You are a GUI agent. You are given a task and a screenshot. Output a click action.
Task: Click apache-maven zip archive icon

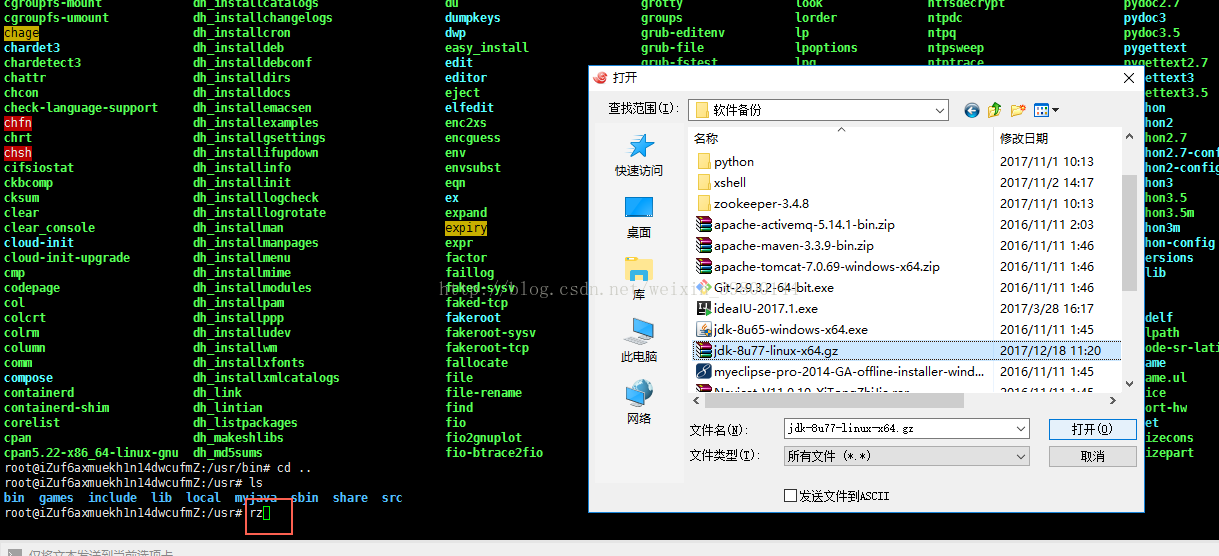(703, 245)
